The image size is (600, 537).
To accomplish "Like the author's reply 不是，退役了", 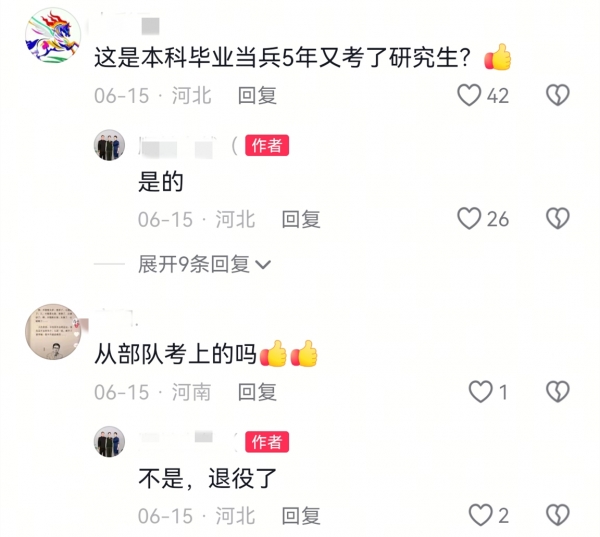I will (481, 515).
